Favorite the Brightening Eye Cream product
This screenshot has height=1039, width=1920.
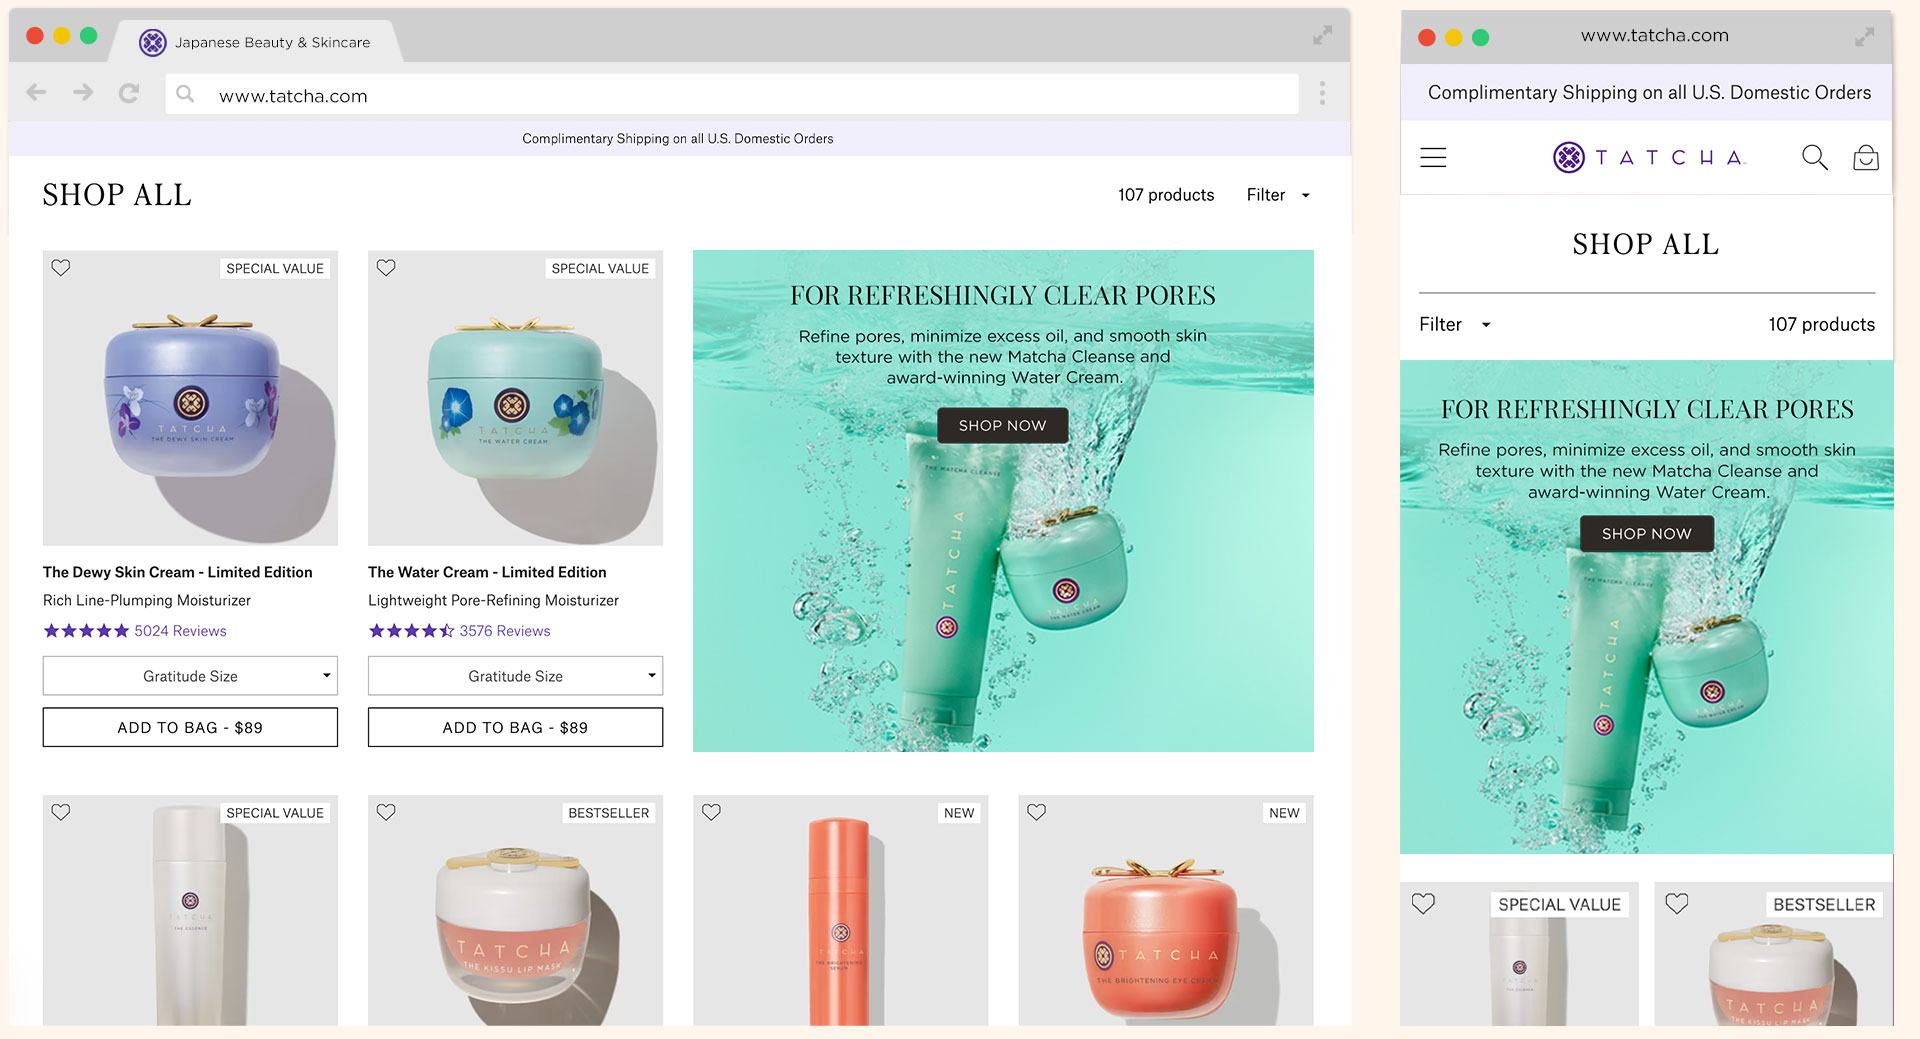(x=1036, y=812)
